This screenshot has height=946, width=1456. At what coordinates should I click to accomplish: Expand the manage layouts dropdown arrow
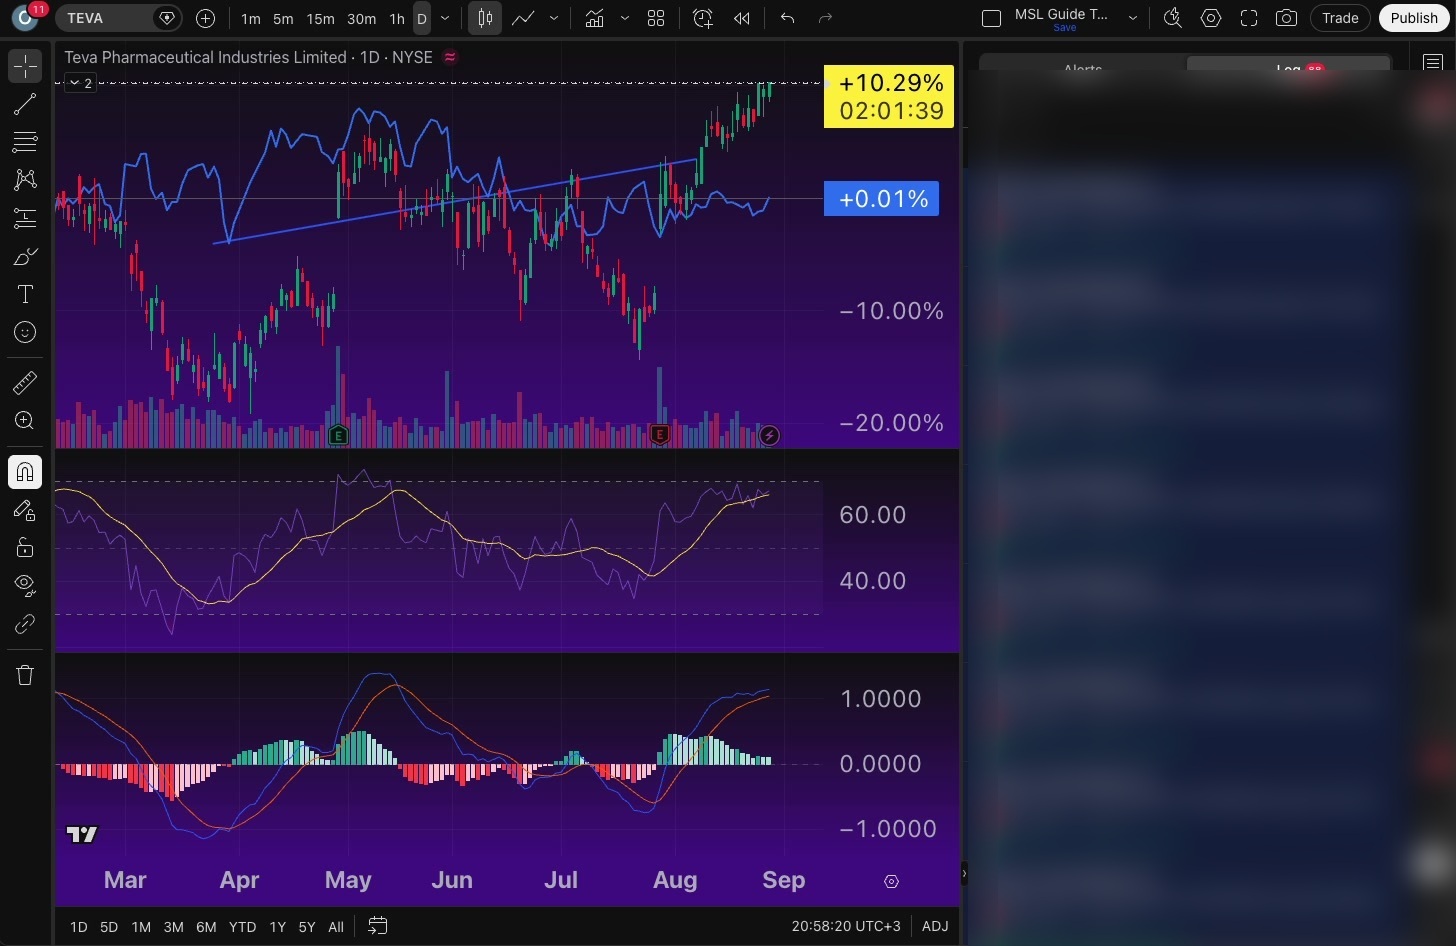pos(1133,18)
